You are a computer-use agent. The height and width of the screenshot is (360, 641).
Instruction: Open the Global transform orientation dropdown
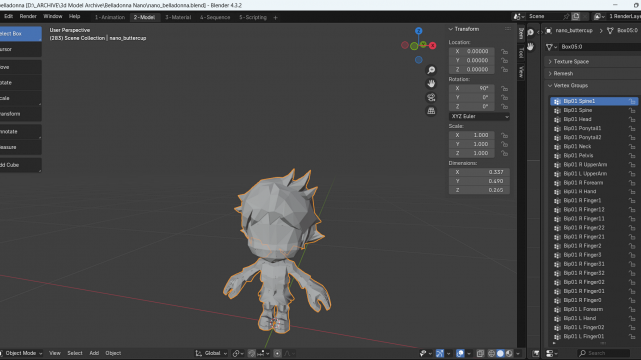pos(211,353)
